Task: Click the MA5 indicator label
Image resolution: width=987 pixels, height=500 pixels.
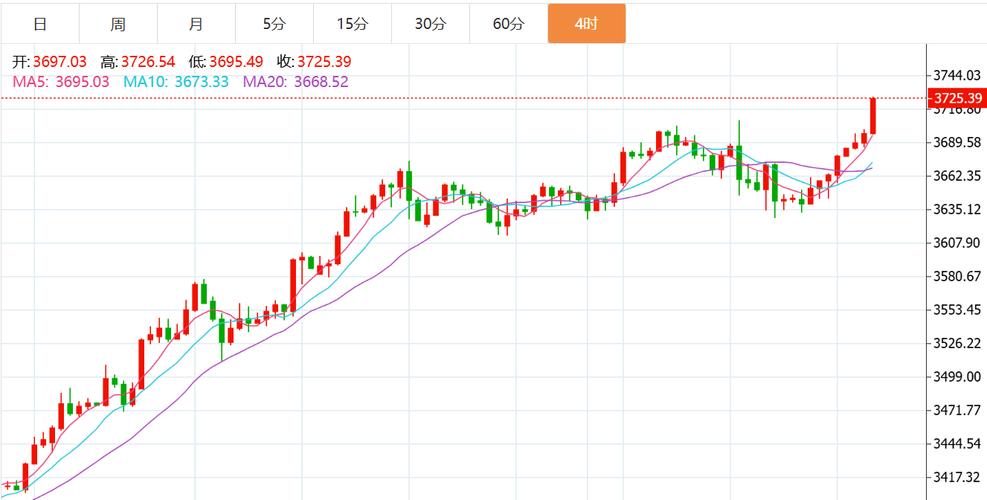Action: tap(61, 82)
